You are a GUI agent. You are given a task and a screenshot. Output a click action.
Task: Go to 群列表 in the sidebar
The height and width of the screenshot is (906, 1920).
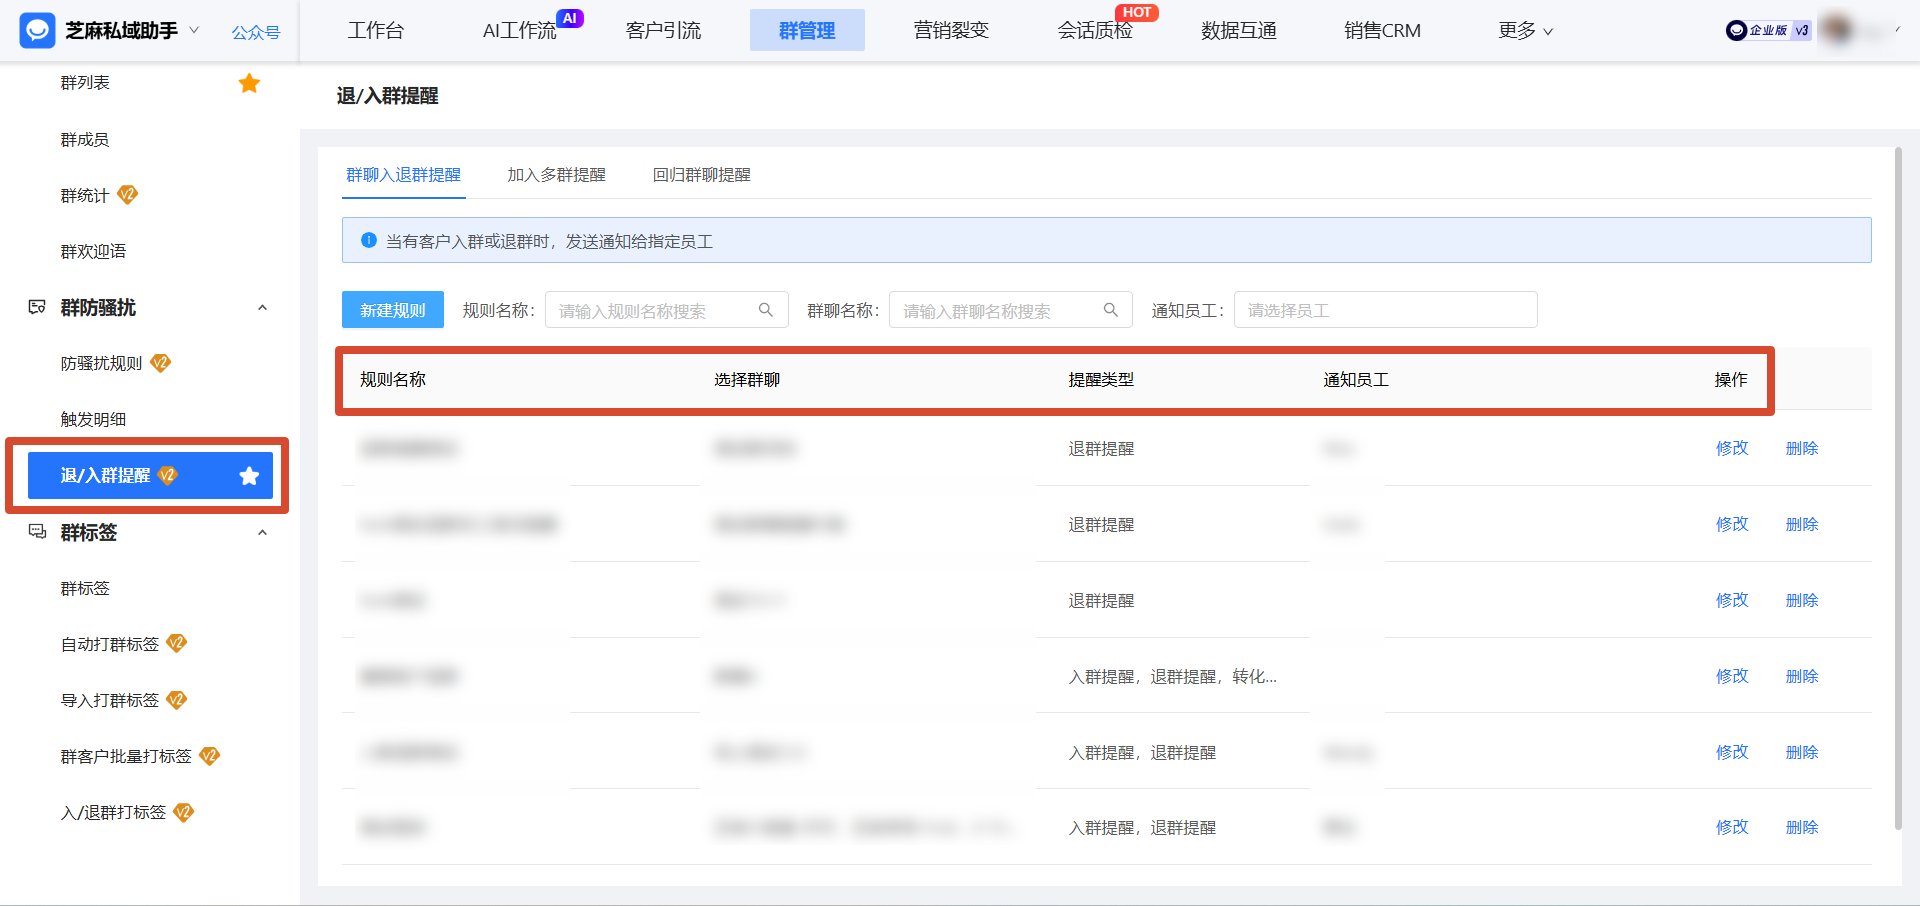(x=85, y=83)
